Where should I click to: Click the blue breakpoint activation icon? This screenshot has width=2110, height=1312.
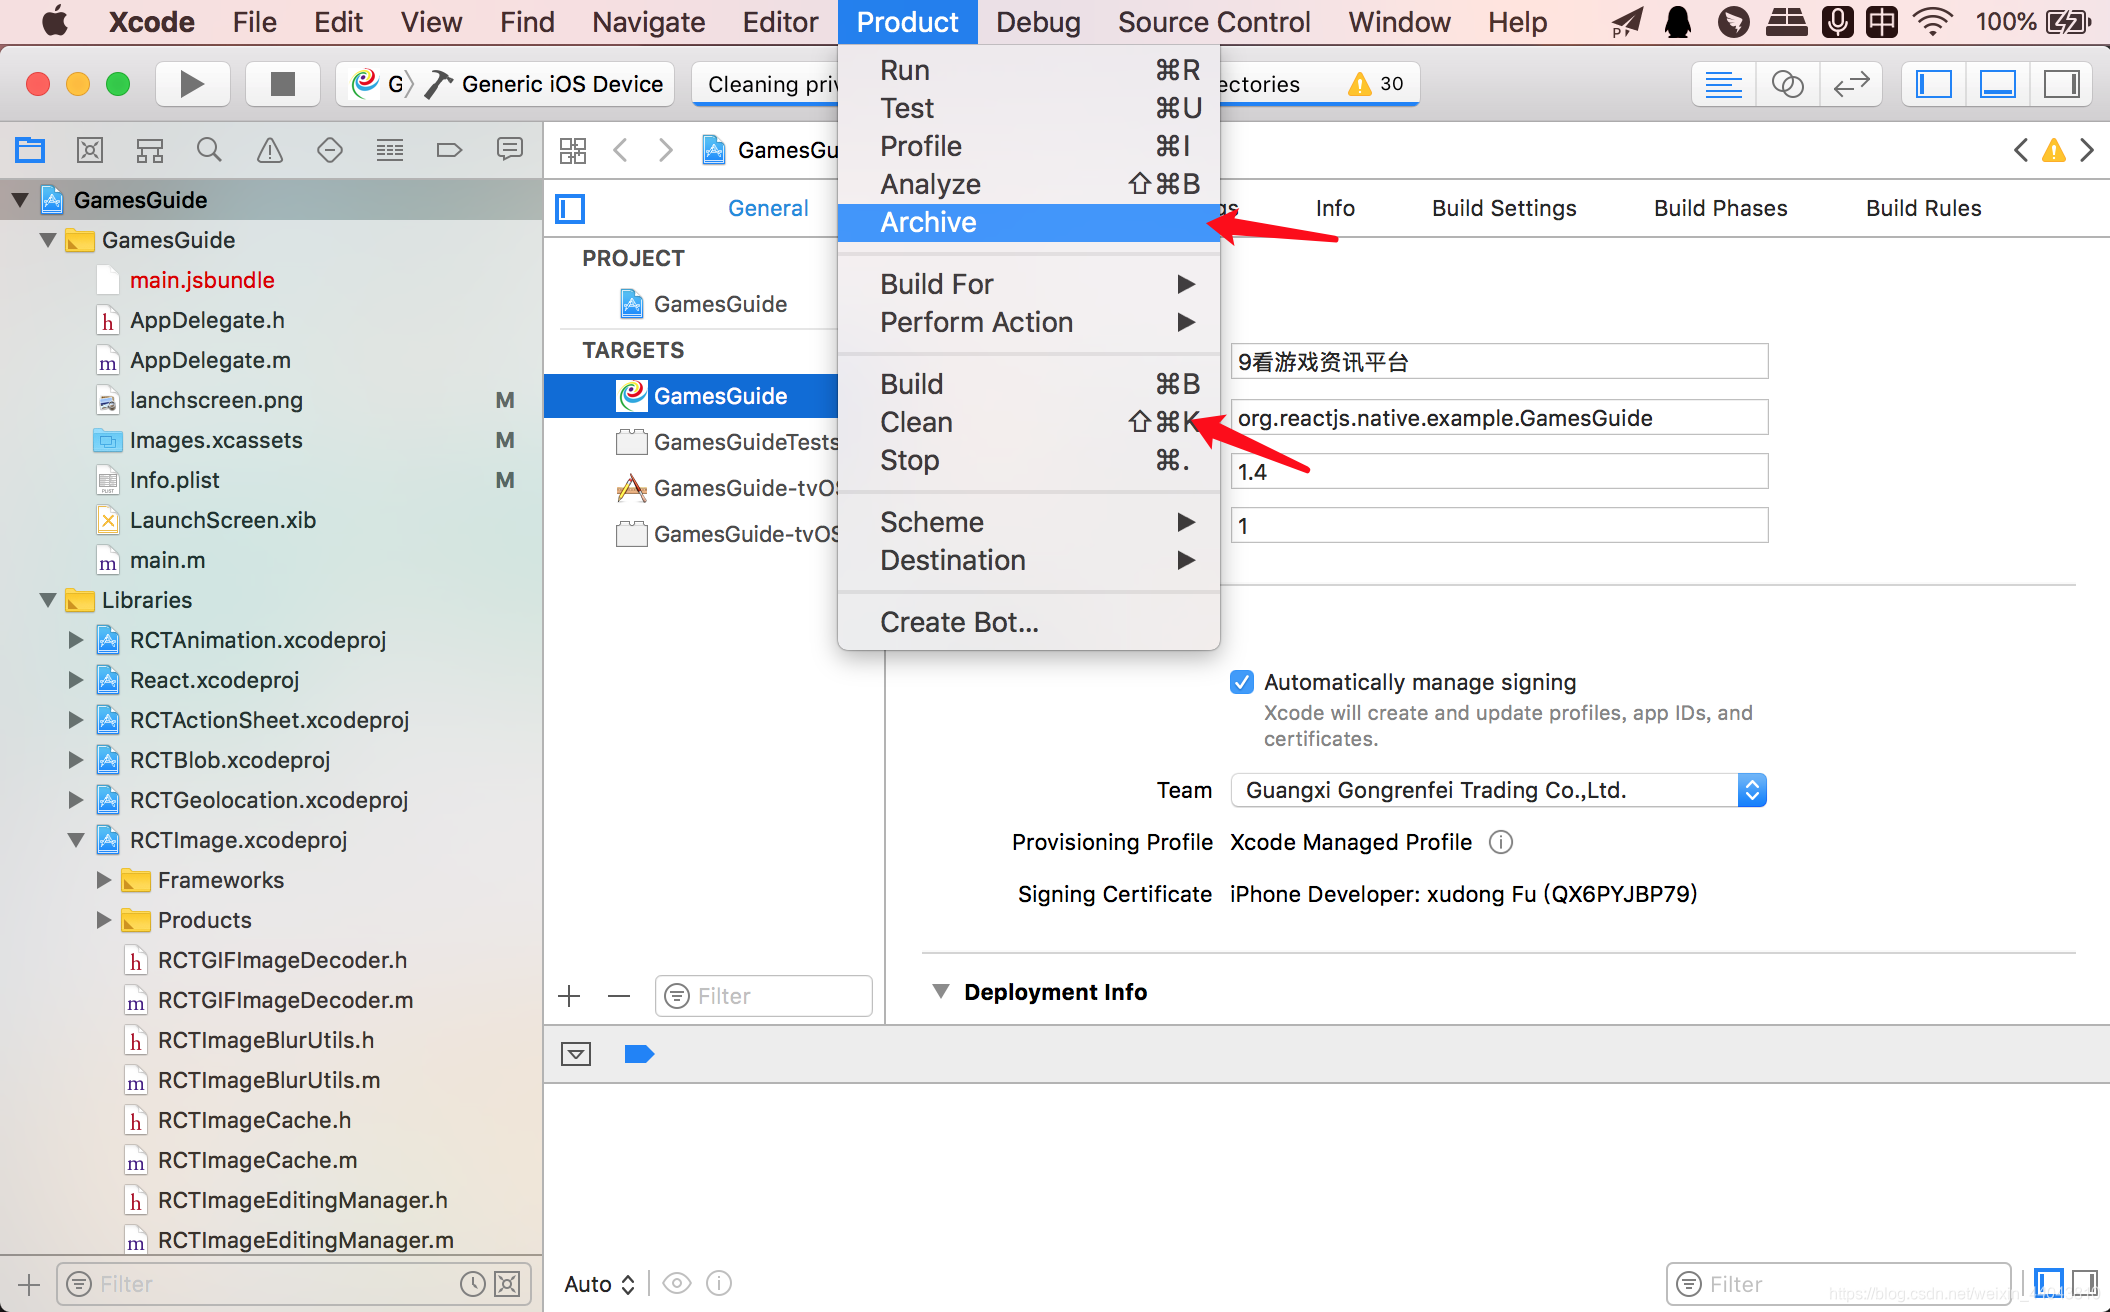(639, 1053)
